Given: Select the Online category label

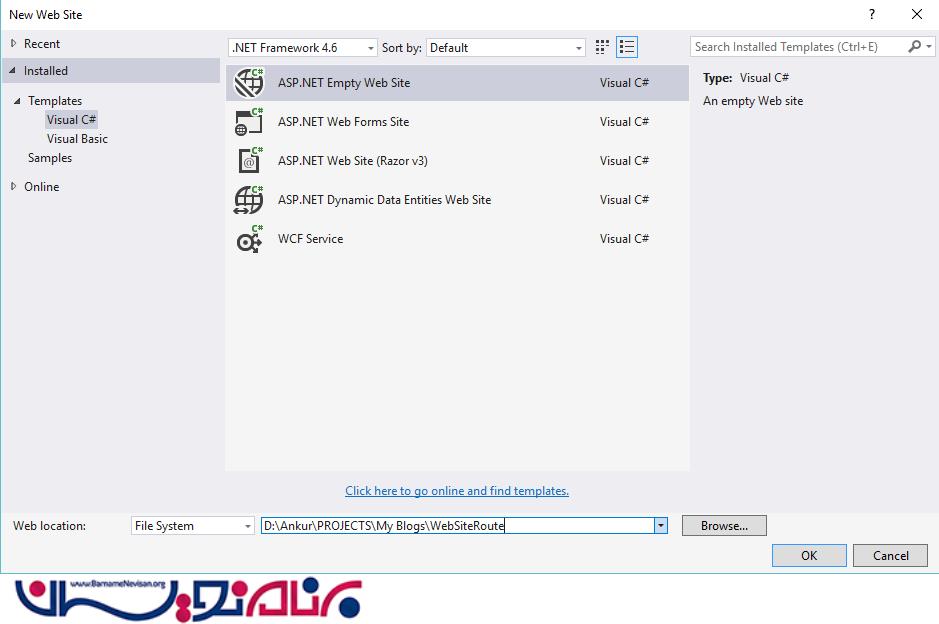Looking at the screenshot, I should point(42,187).
